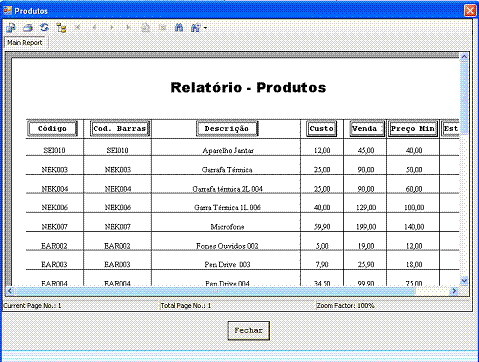The height and width of the screenshot is (362, 479).
Task: Click the Fechar button
Action: pos(248,330)
